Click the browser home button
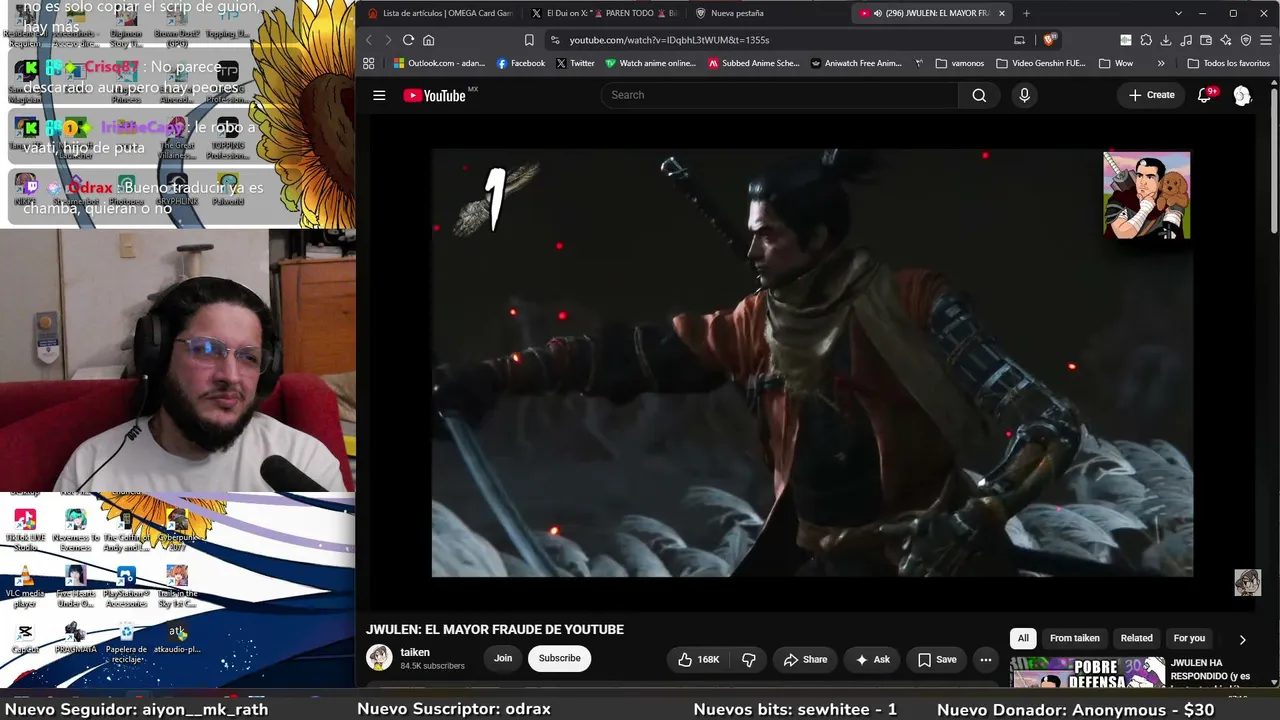Viewport: 1280px width, 720px height. pyautogui.click(x=428, y=40)
